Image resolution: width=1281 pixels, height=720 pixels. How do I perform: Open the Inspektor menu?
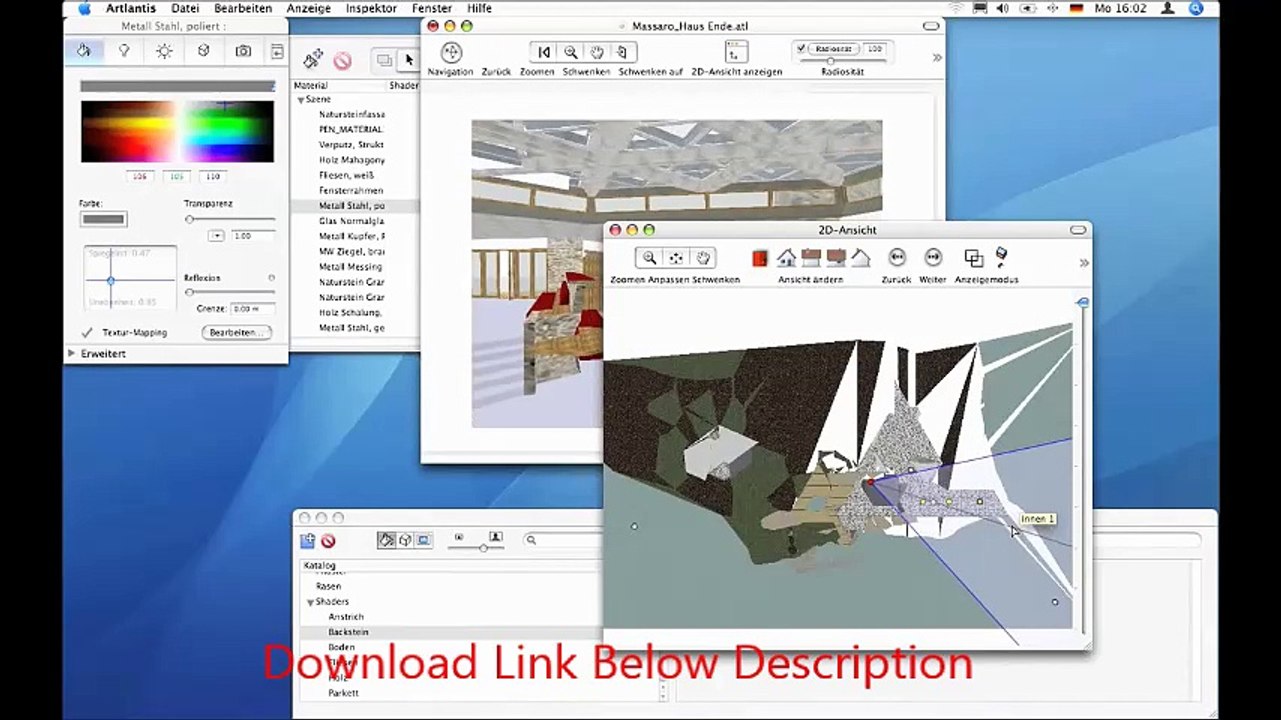371,8
